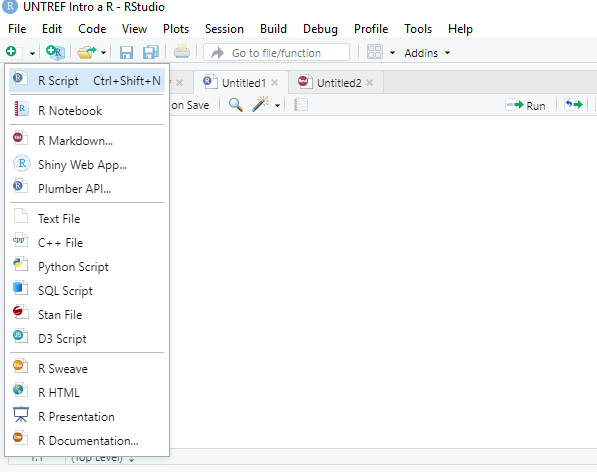Choose R Presentation option
The width and height of the screenshot is (597, 472).
click(x=87, y=416)
